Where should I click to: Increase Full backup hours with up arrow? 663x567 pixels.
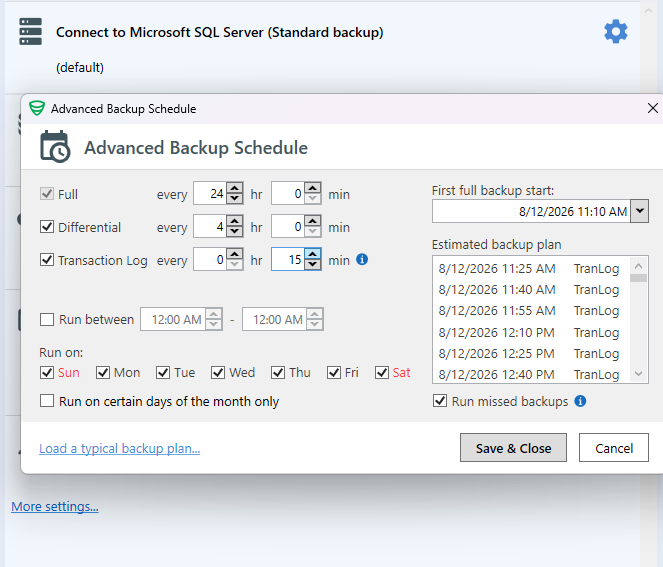pyautogui.click(x=235, y=188)
